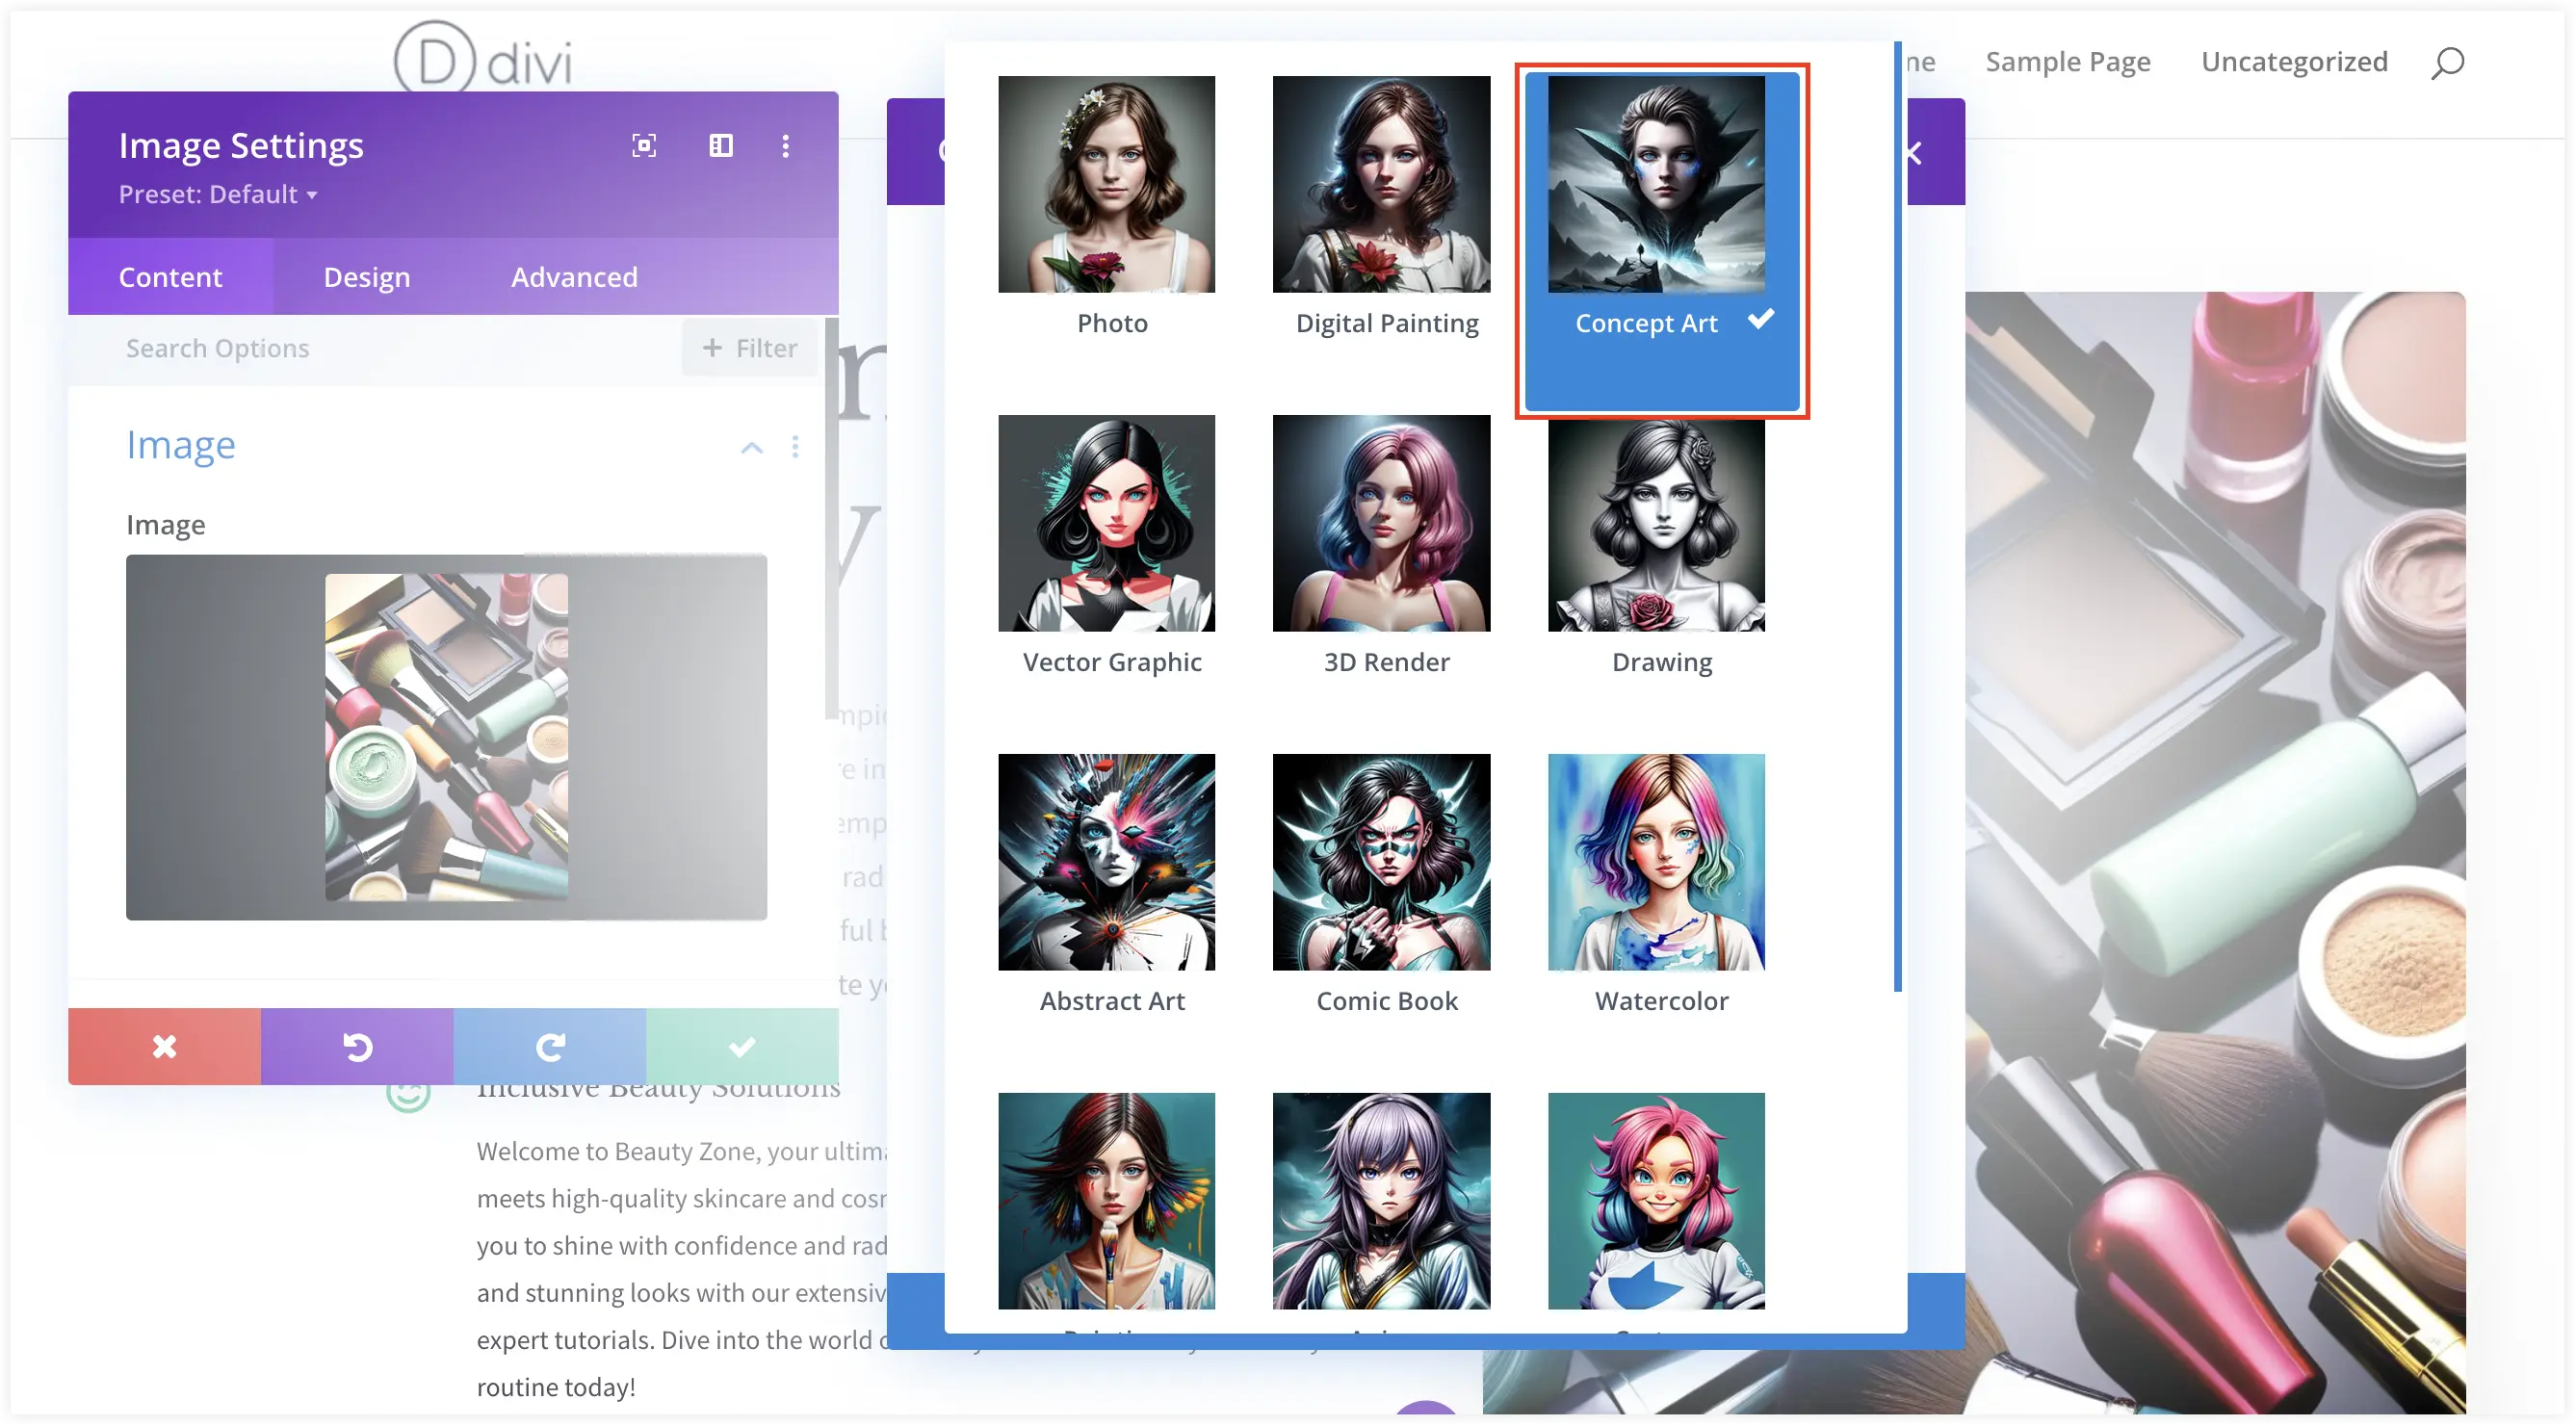
Task: Click the save/confirm checkmark icon
Action: point(742,1047)
